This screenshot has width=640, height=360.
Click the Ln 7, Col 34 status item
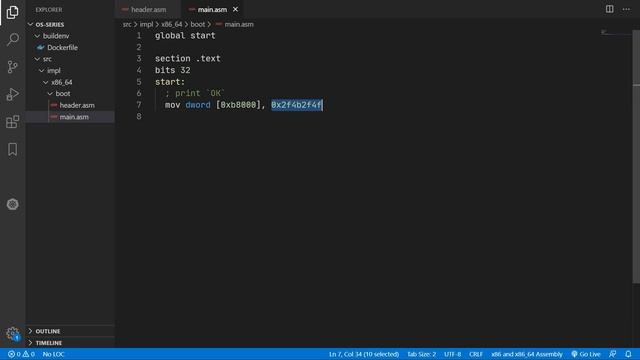pyautogui.click(x=364, y=354)
